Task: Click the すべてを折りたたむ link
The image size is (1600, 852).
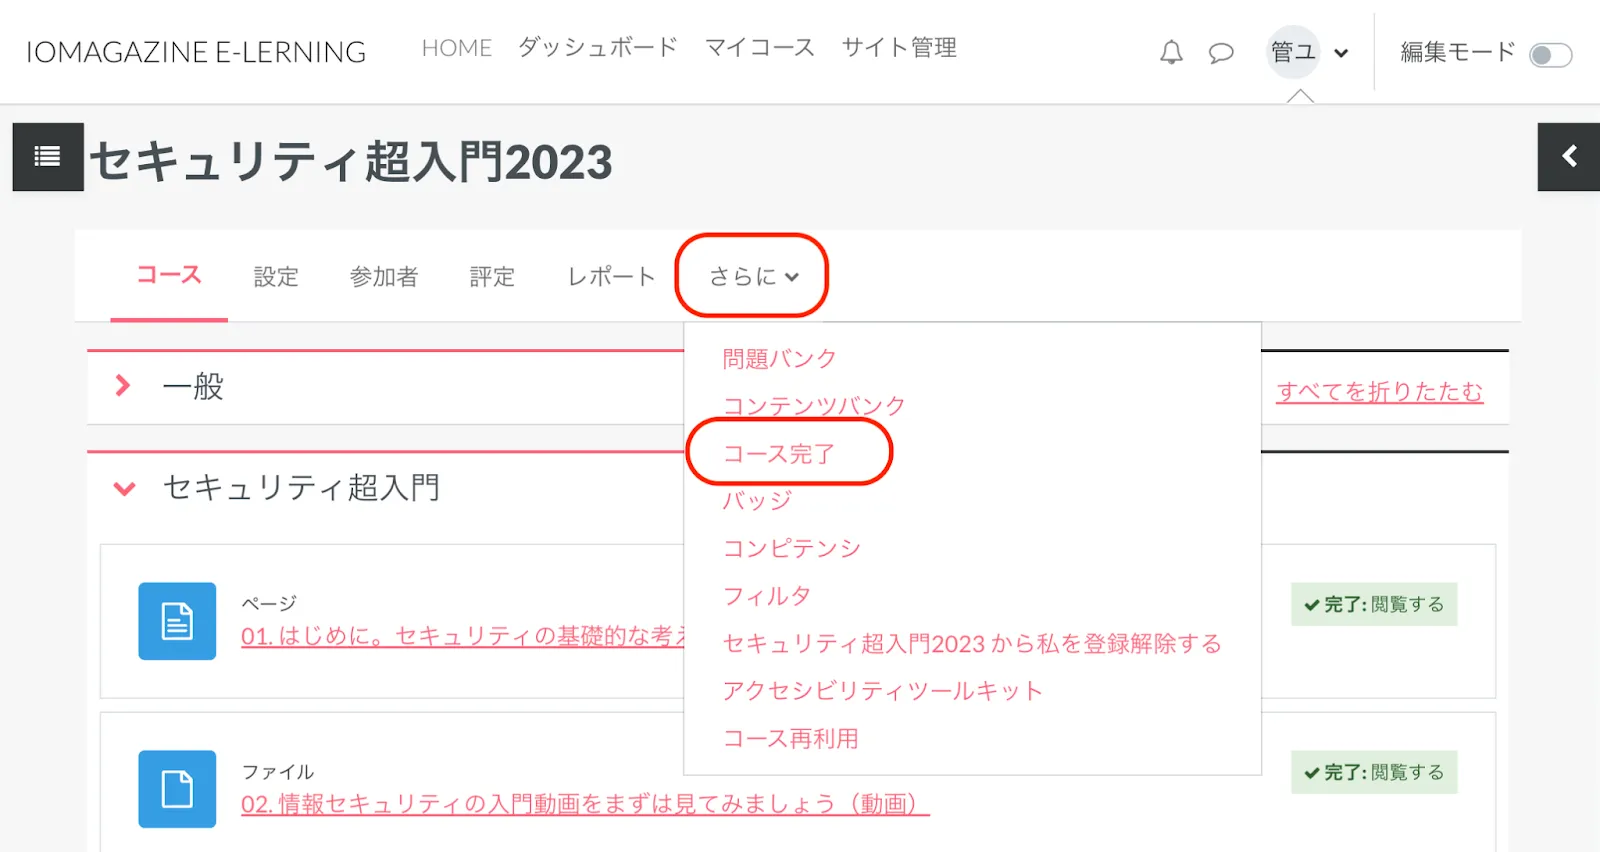Action: pyautogui.click(x=1379, y=392)
